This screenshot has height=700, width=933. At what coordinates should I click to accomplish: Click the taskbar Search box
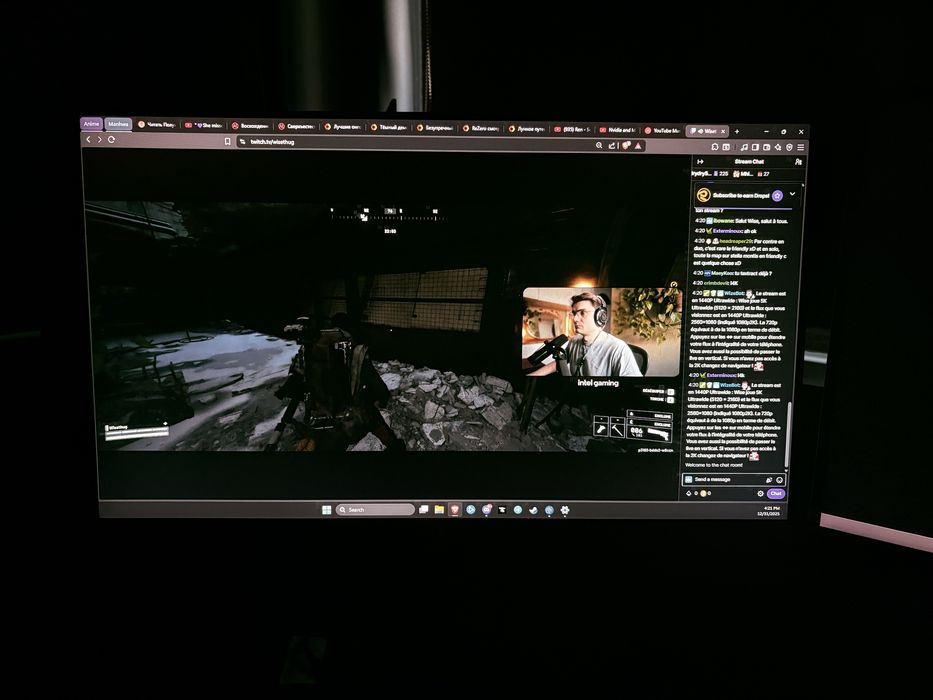coord(375,510)
